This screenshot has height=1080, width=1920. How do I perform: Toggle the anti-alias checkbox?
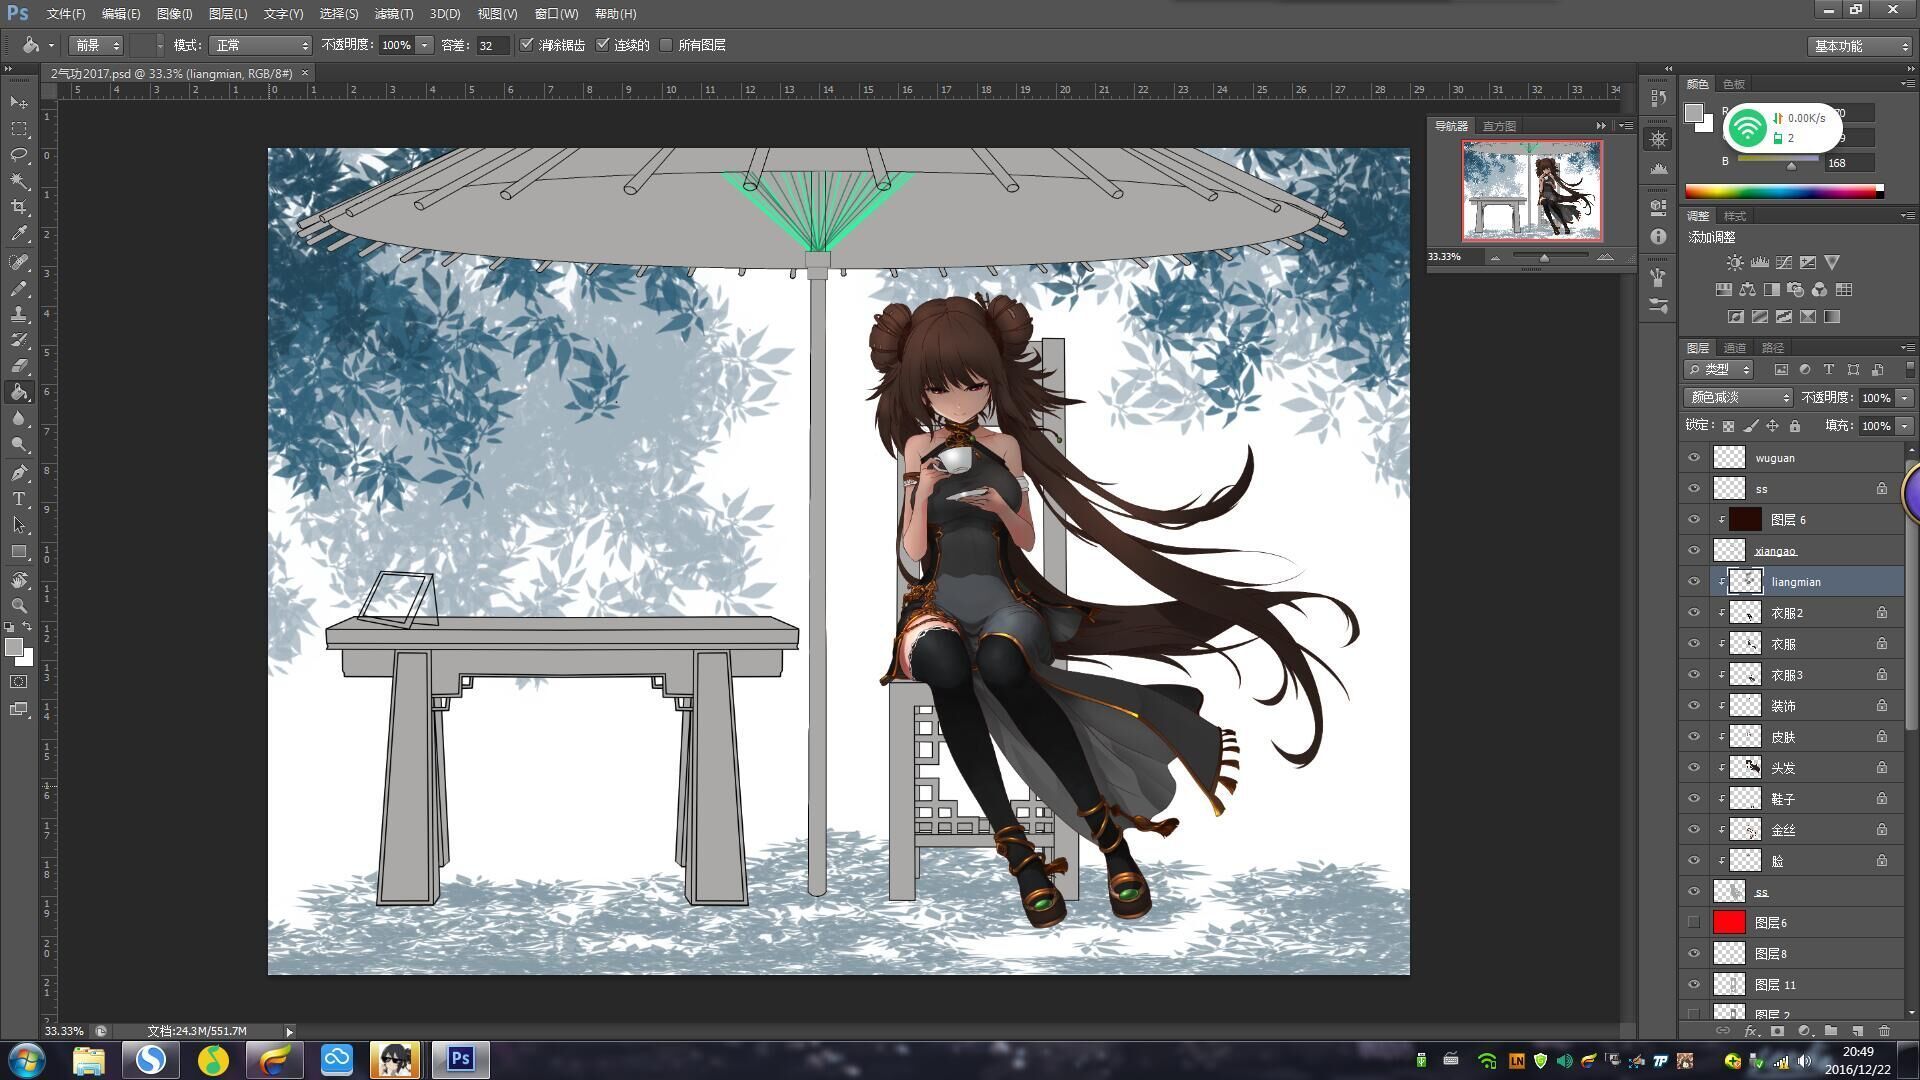(x=527, y=45)
